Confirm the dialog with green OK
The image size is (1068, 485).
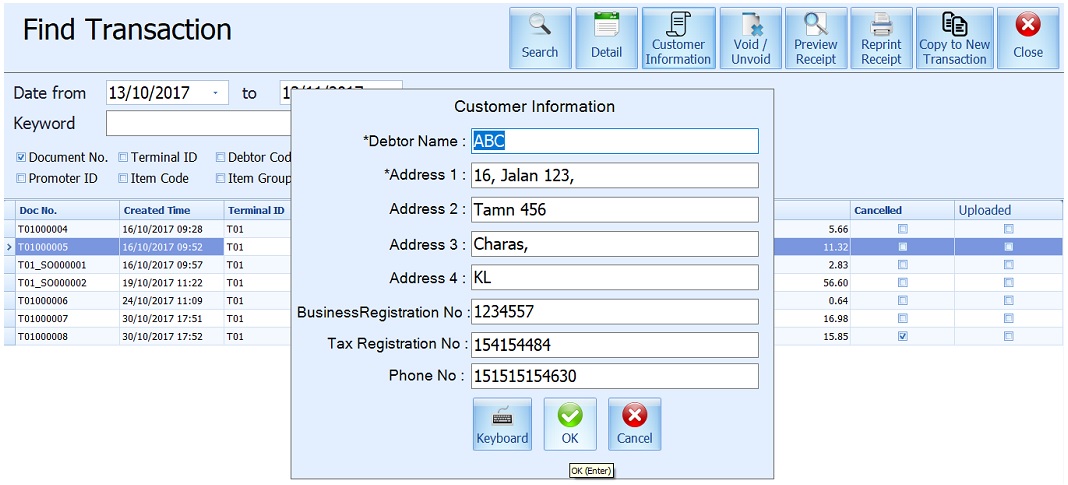coord(570,424)
